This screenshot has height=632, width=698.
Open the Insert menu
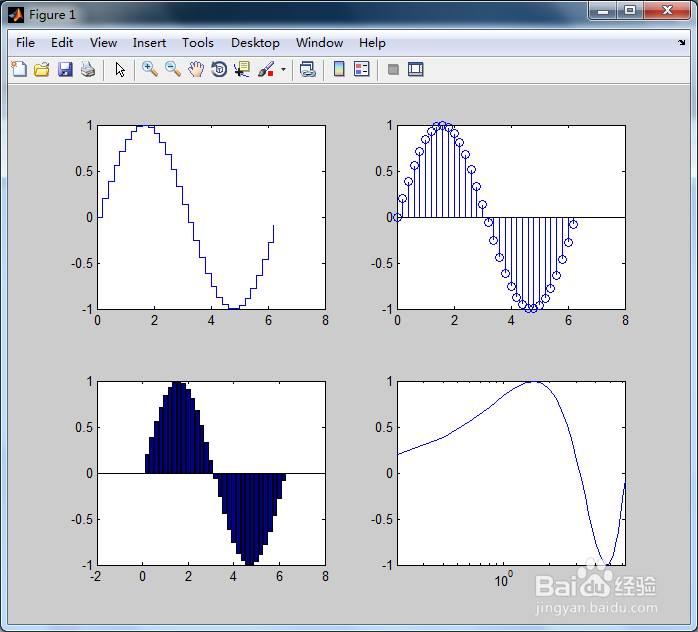point(149,43)
